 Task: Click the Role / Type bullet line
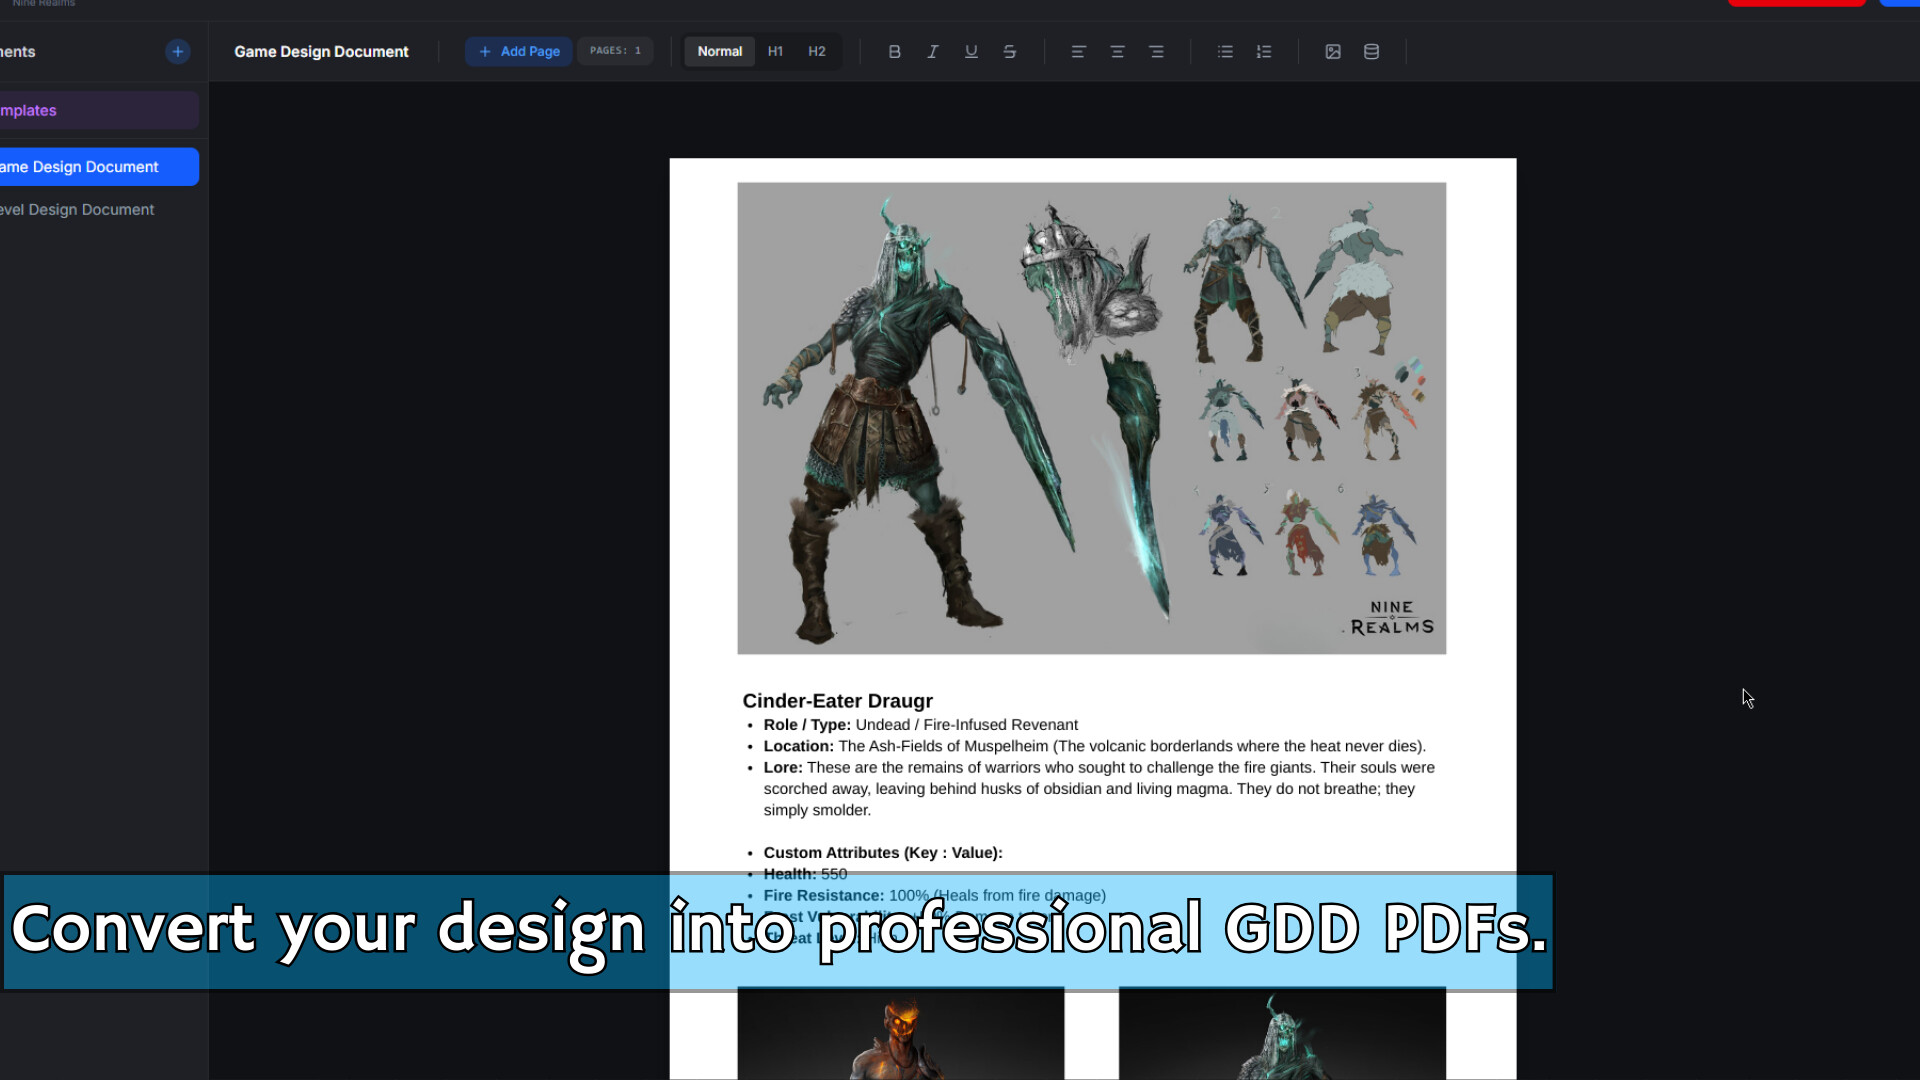[x=920, y=725]
